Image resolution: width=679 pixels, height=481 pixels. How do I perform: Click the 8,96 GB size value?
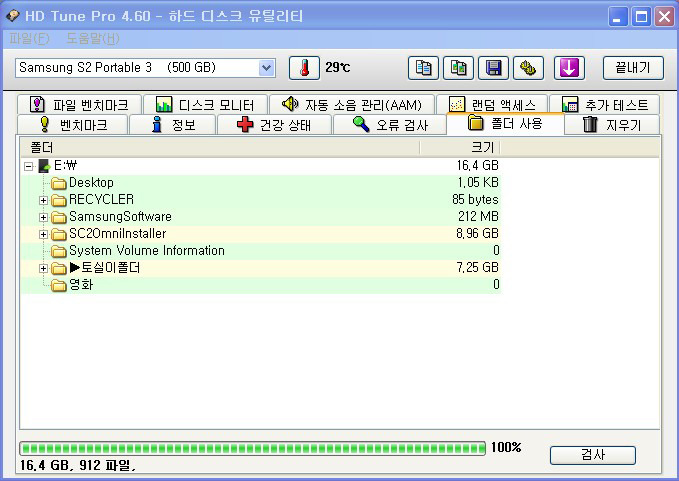(477, 234)
